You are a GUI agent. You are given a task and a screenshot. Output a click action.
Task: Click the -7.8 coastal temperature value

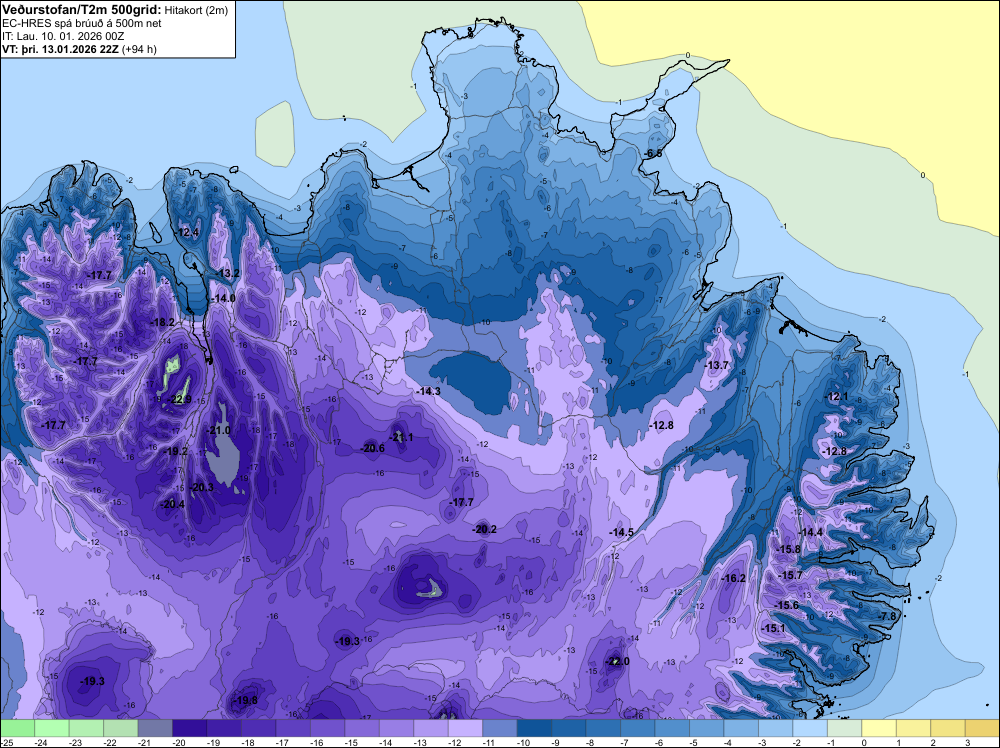888,616
